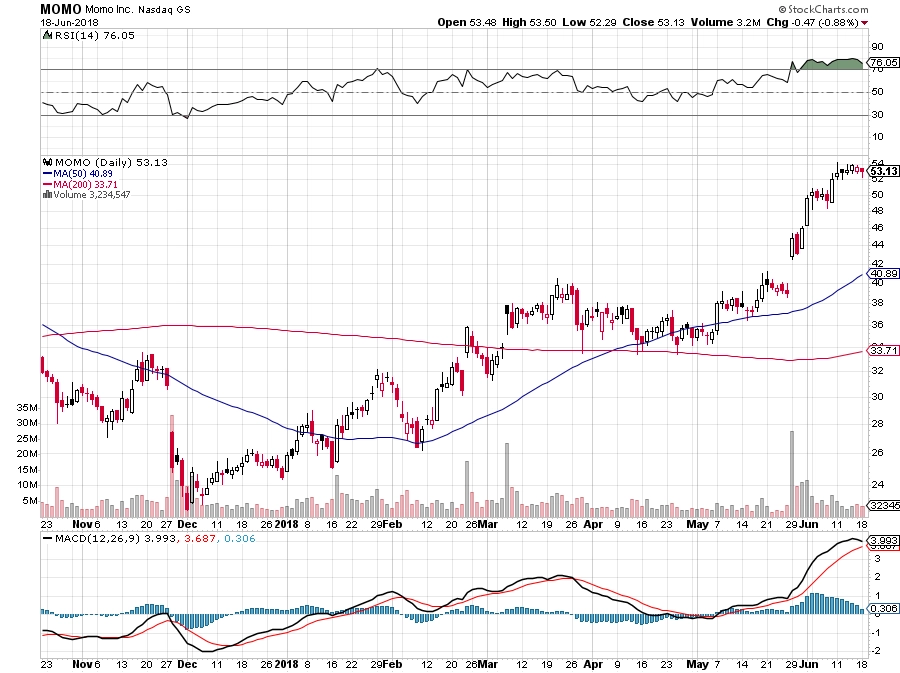The image size is (900, 673).
Task: Click the 'RSI(14) 76.05' indicator label
Action: coord(94,36)
